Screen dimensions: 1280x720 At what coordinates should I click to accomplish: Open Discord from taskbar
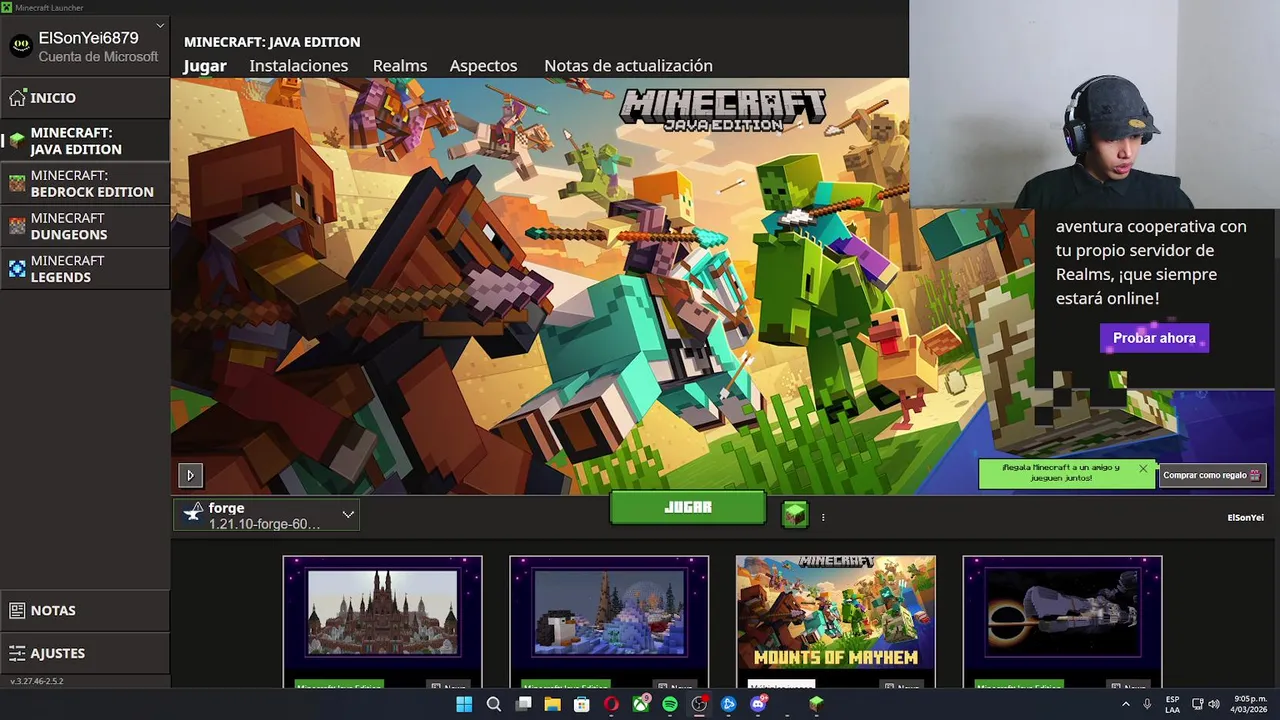point(758,704)
